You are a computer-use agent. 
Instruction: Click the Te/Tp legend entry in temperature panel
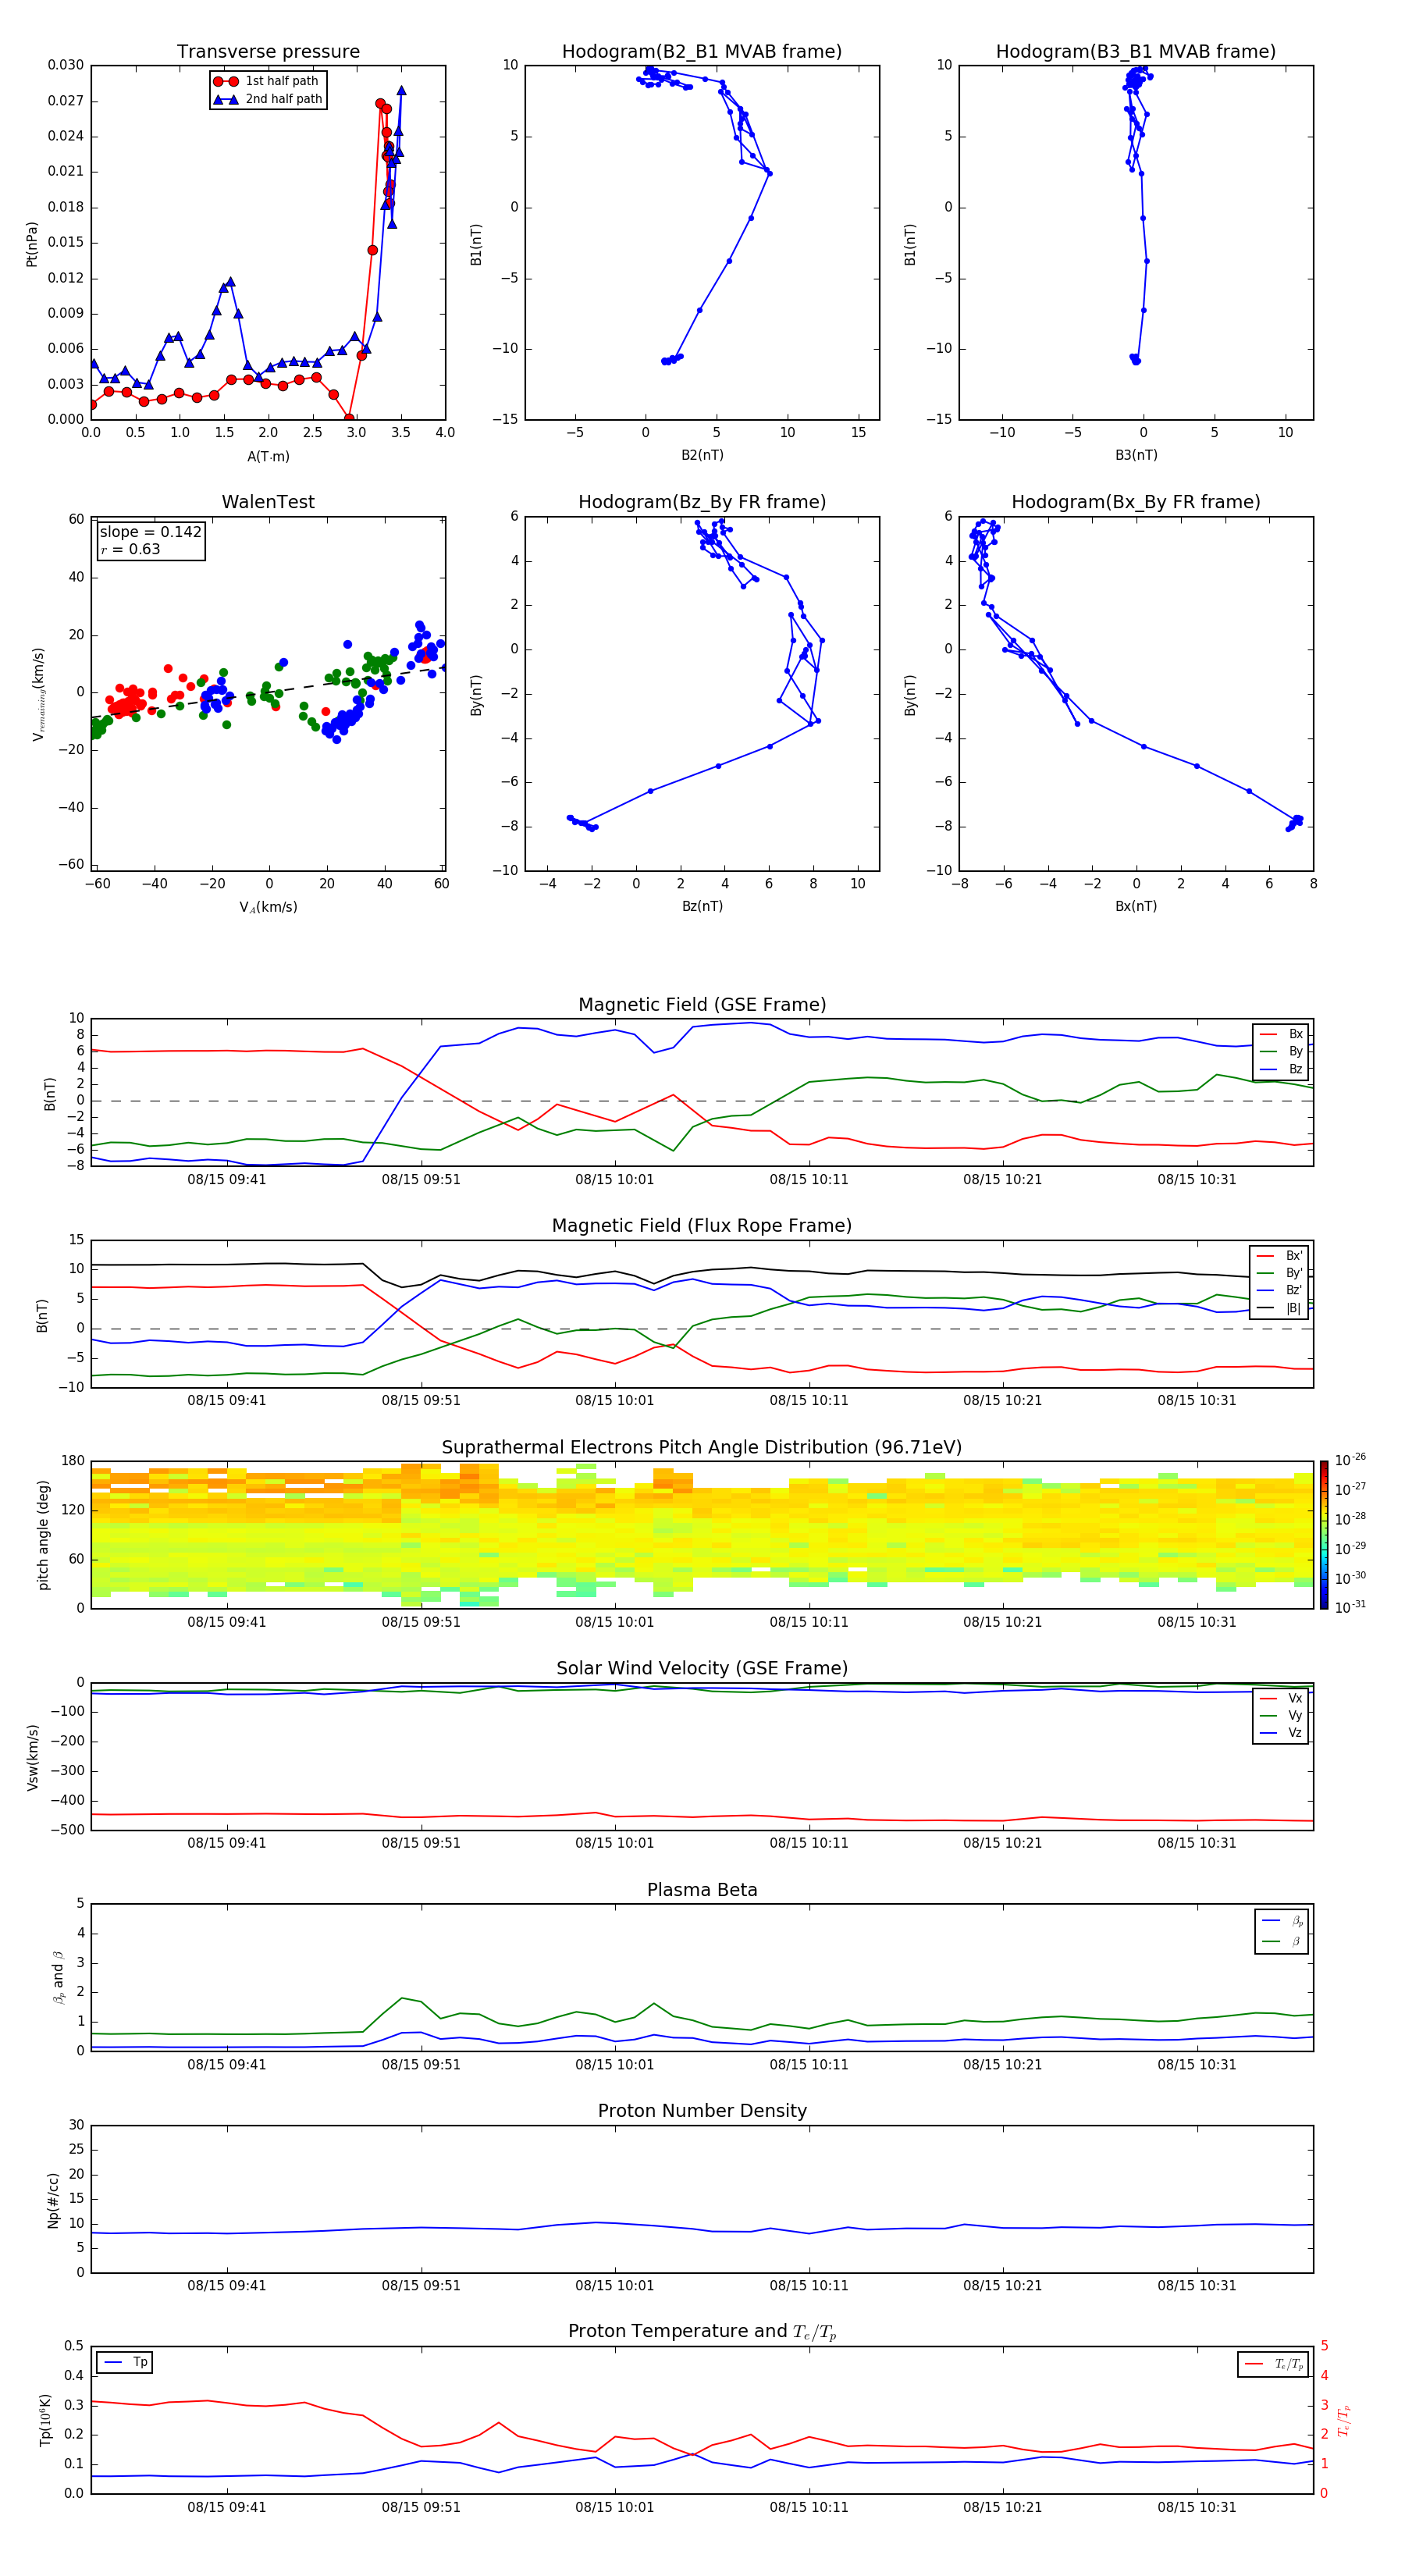(1275, 2365)
